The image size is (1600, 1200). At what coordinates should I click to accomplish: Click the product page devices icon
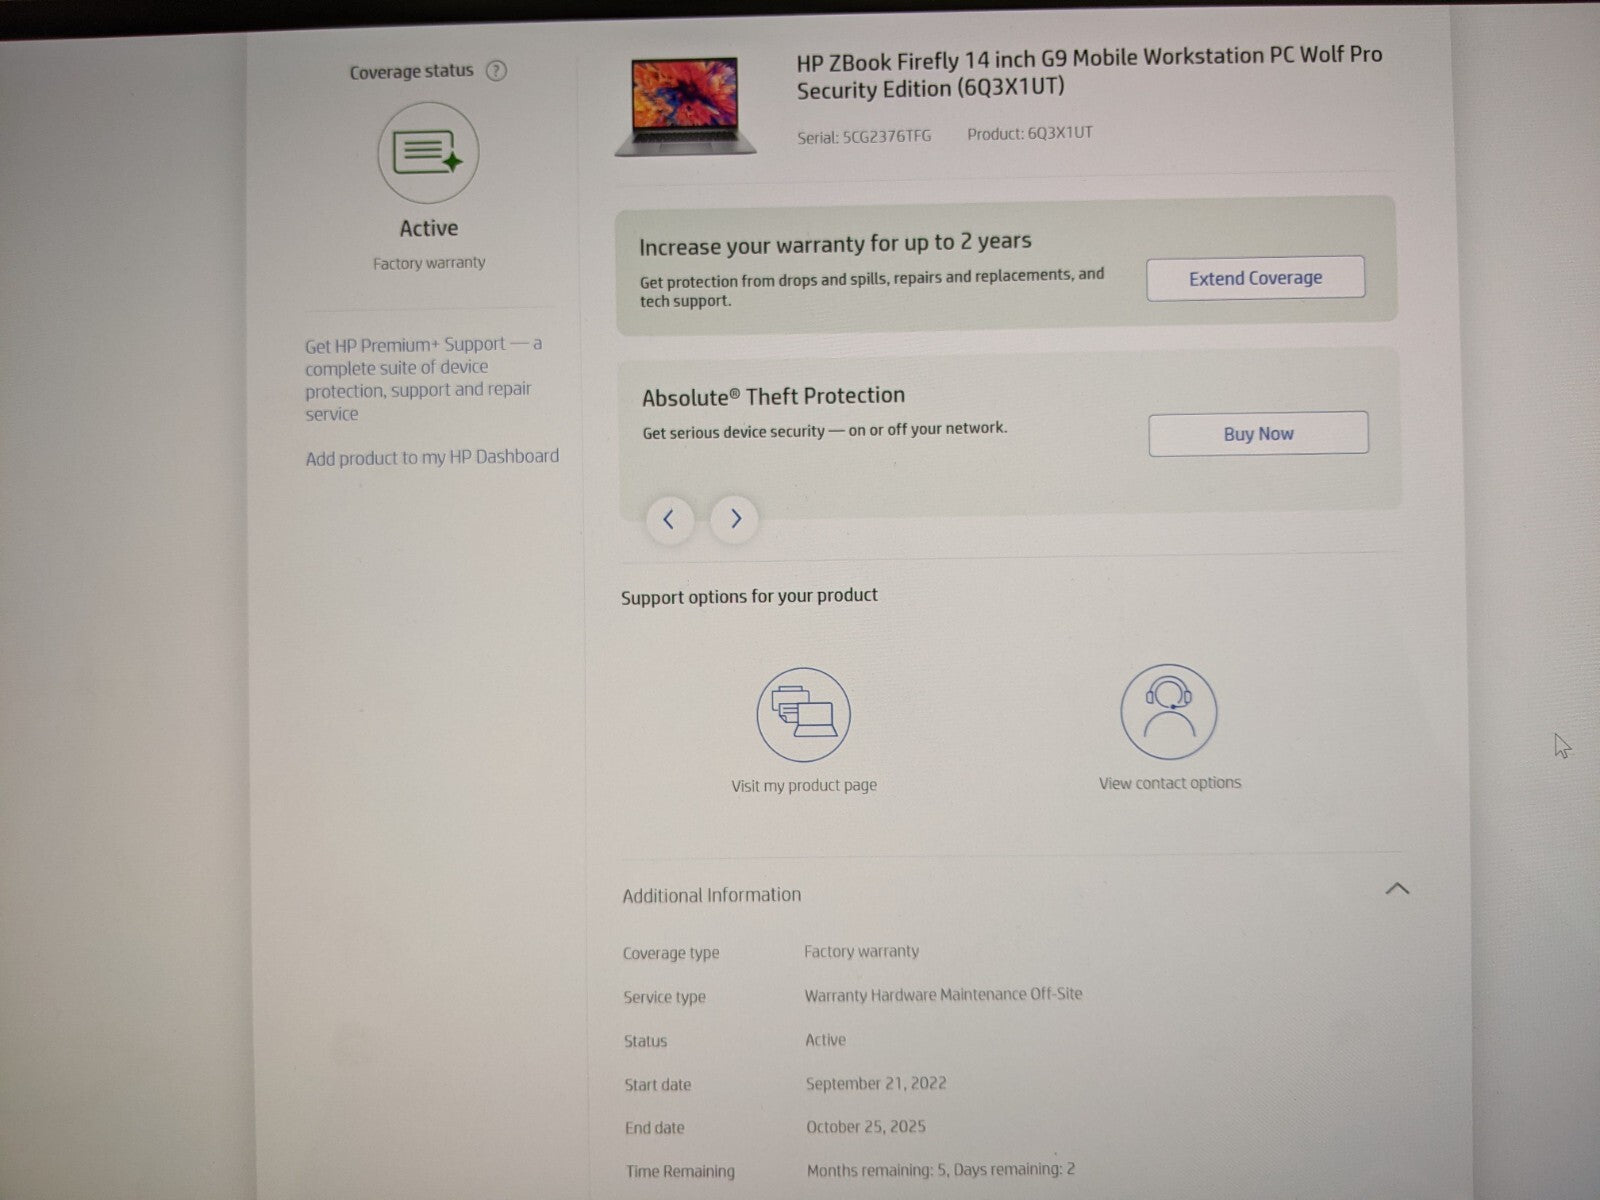[803, 715]
